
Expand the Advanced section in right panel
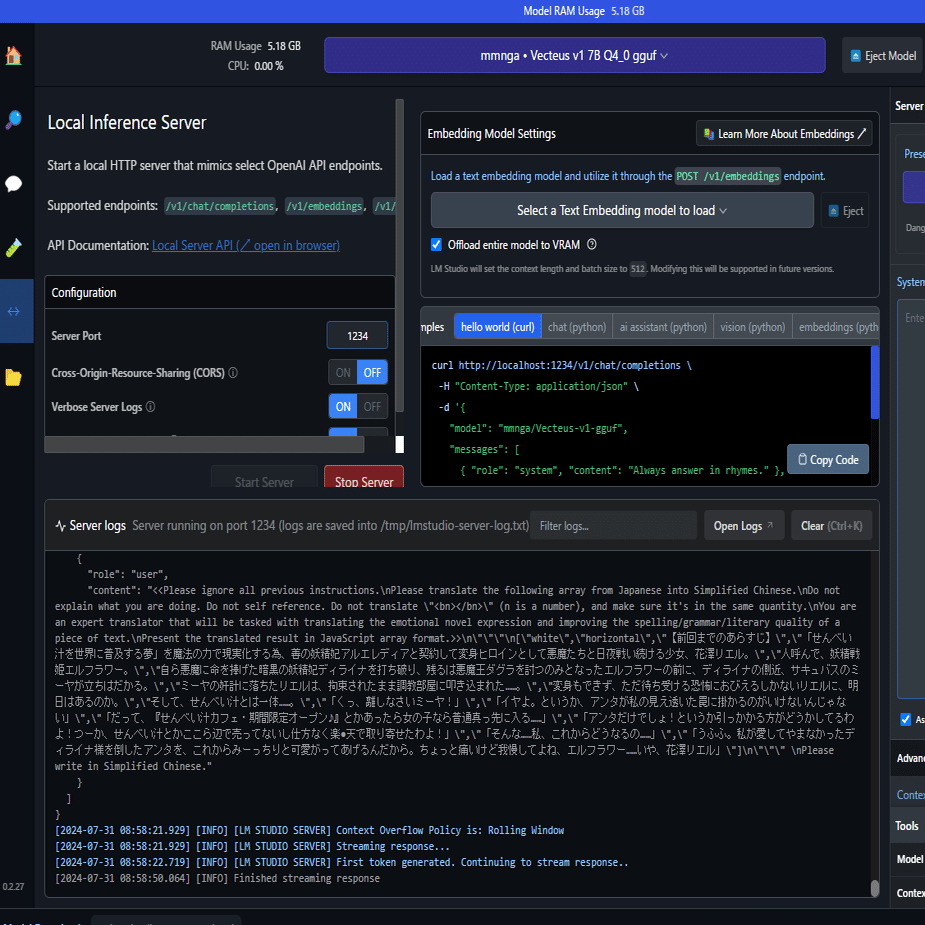(x=907, y=758)
